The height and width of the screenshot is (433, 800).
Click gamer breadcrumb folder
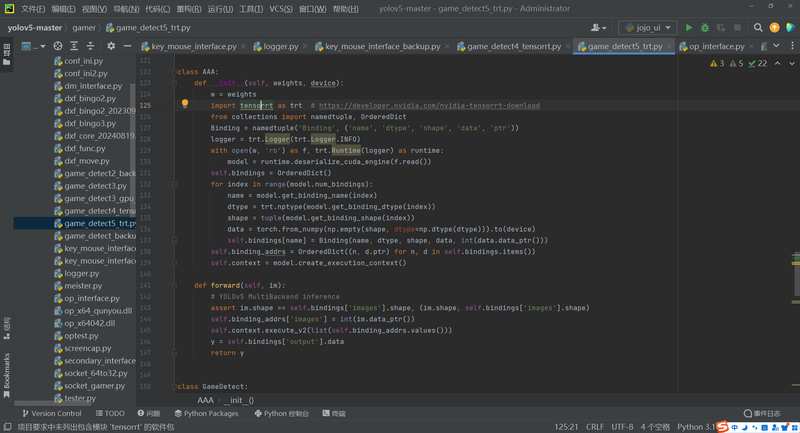[84, 28]
